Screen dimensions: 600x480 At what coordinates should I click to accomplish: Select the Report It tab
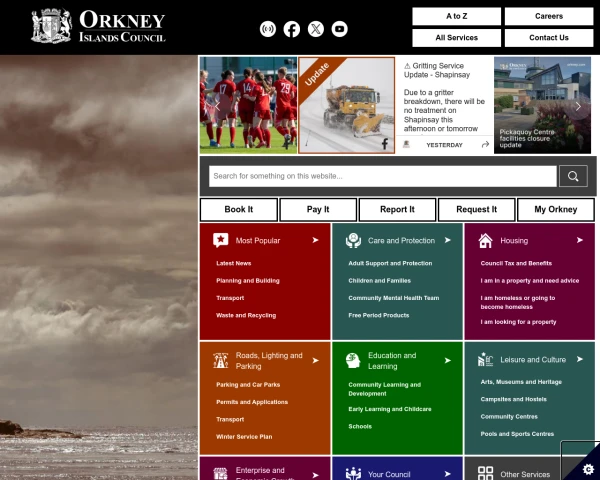397,210
